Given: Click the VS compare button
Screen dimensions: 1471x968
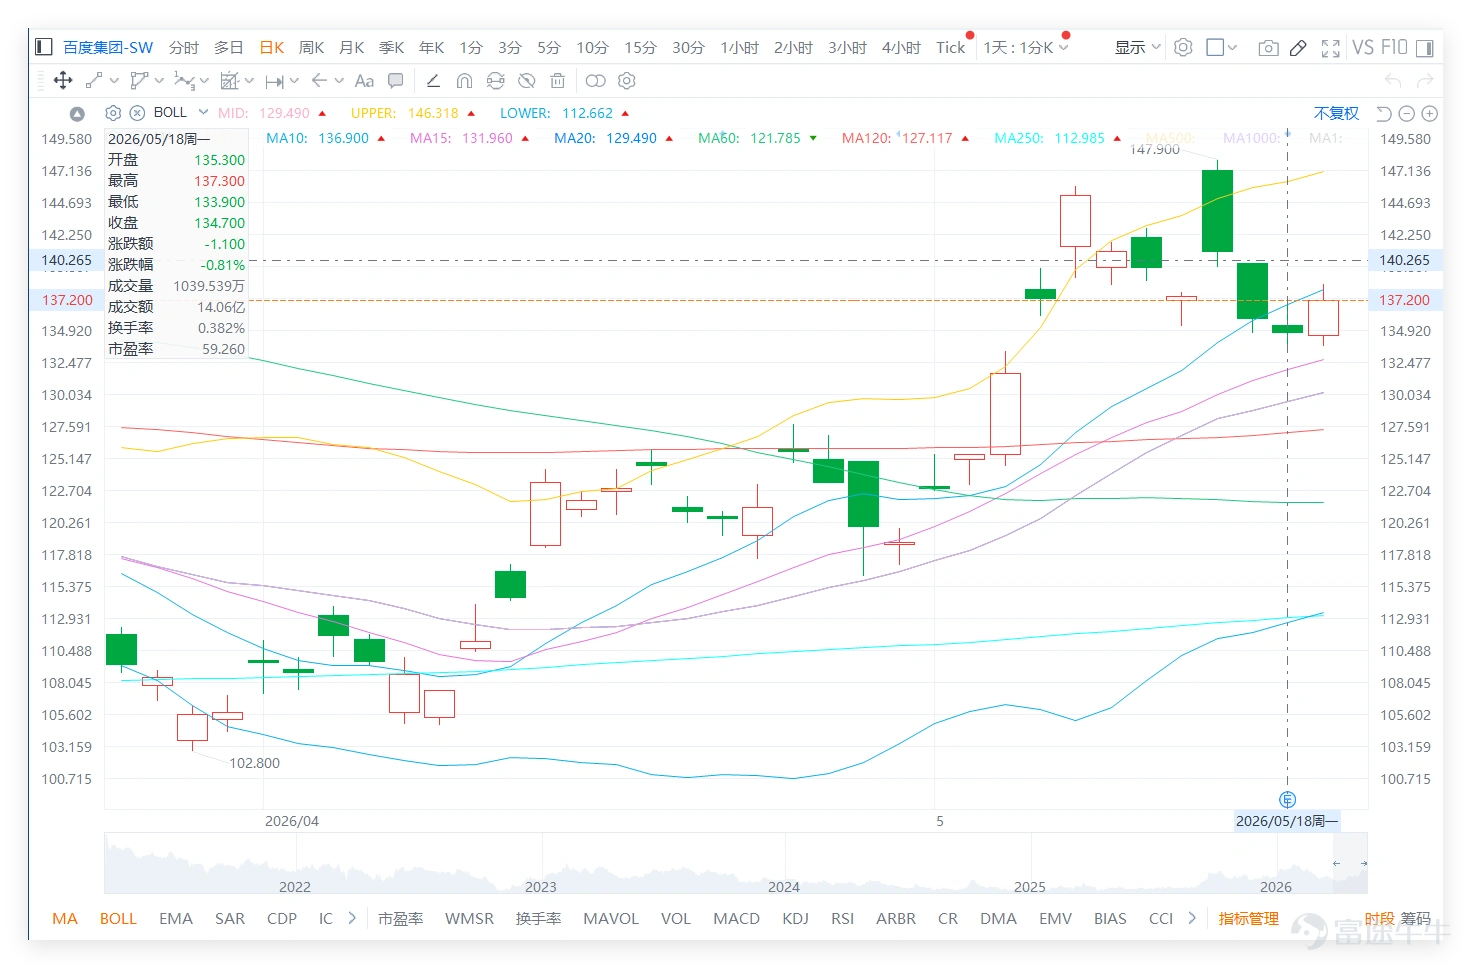Looking at the screenshot, I should click(x=1363, y=47).
